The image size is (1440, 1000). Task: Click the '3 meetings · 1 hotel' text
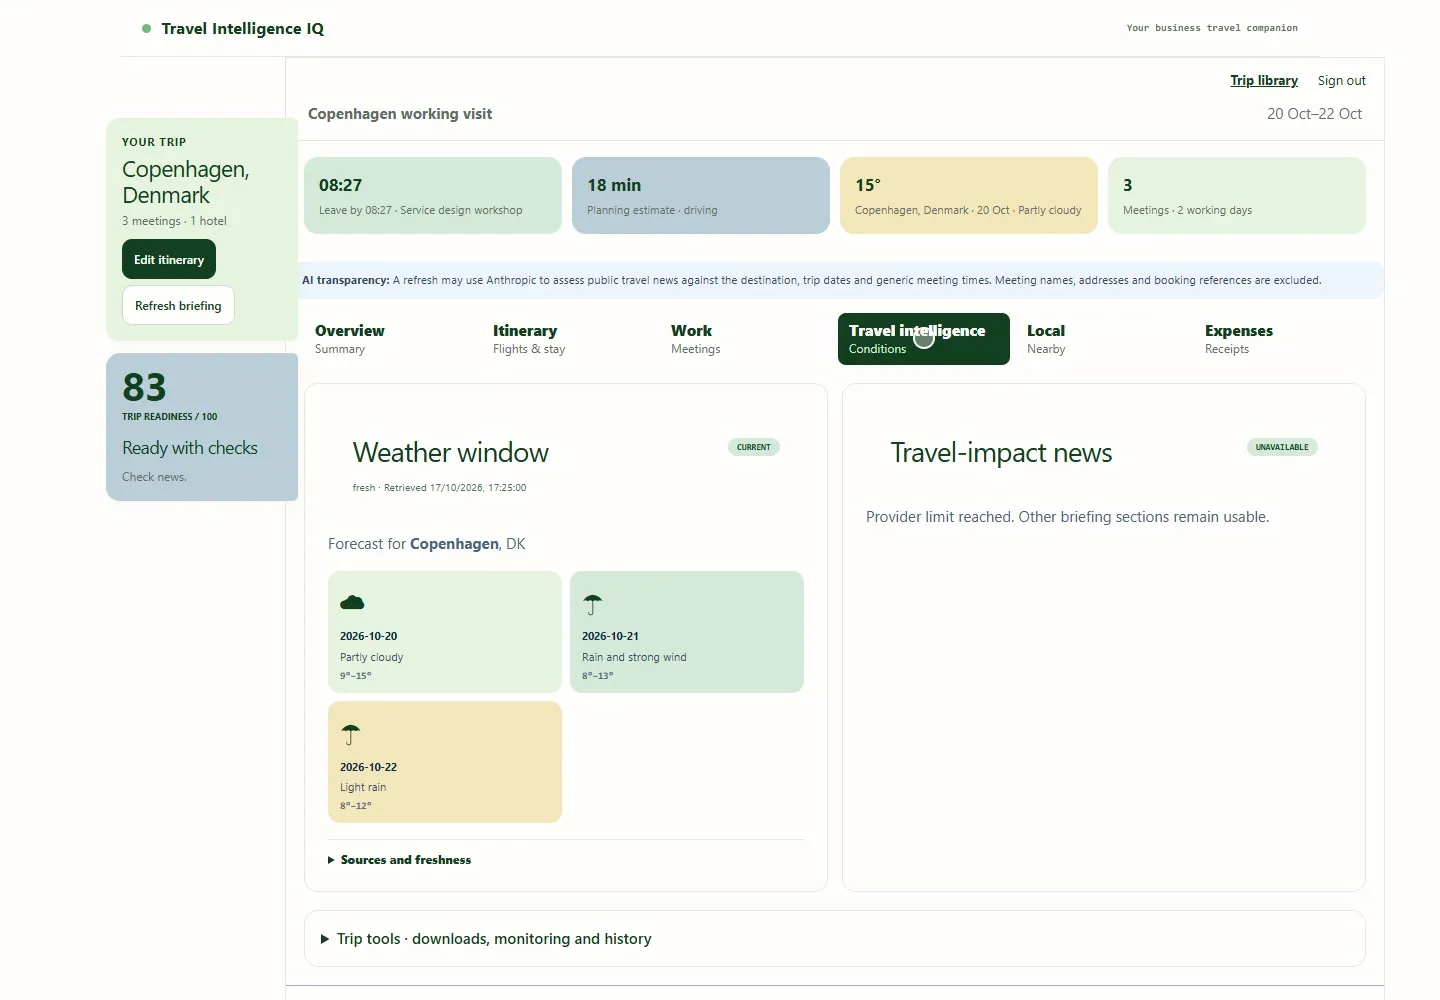tap(174, 221)
